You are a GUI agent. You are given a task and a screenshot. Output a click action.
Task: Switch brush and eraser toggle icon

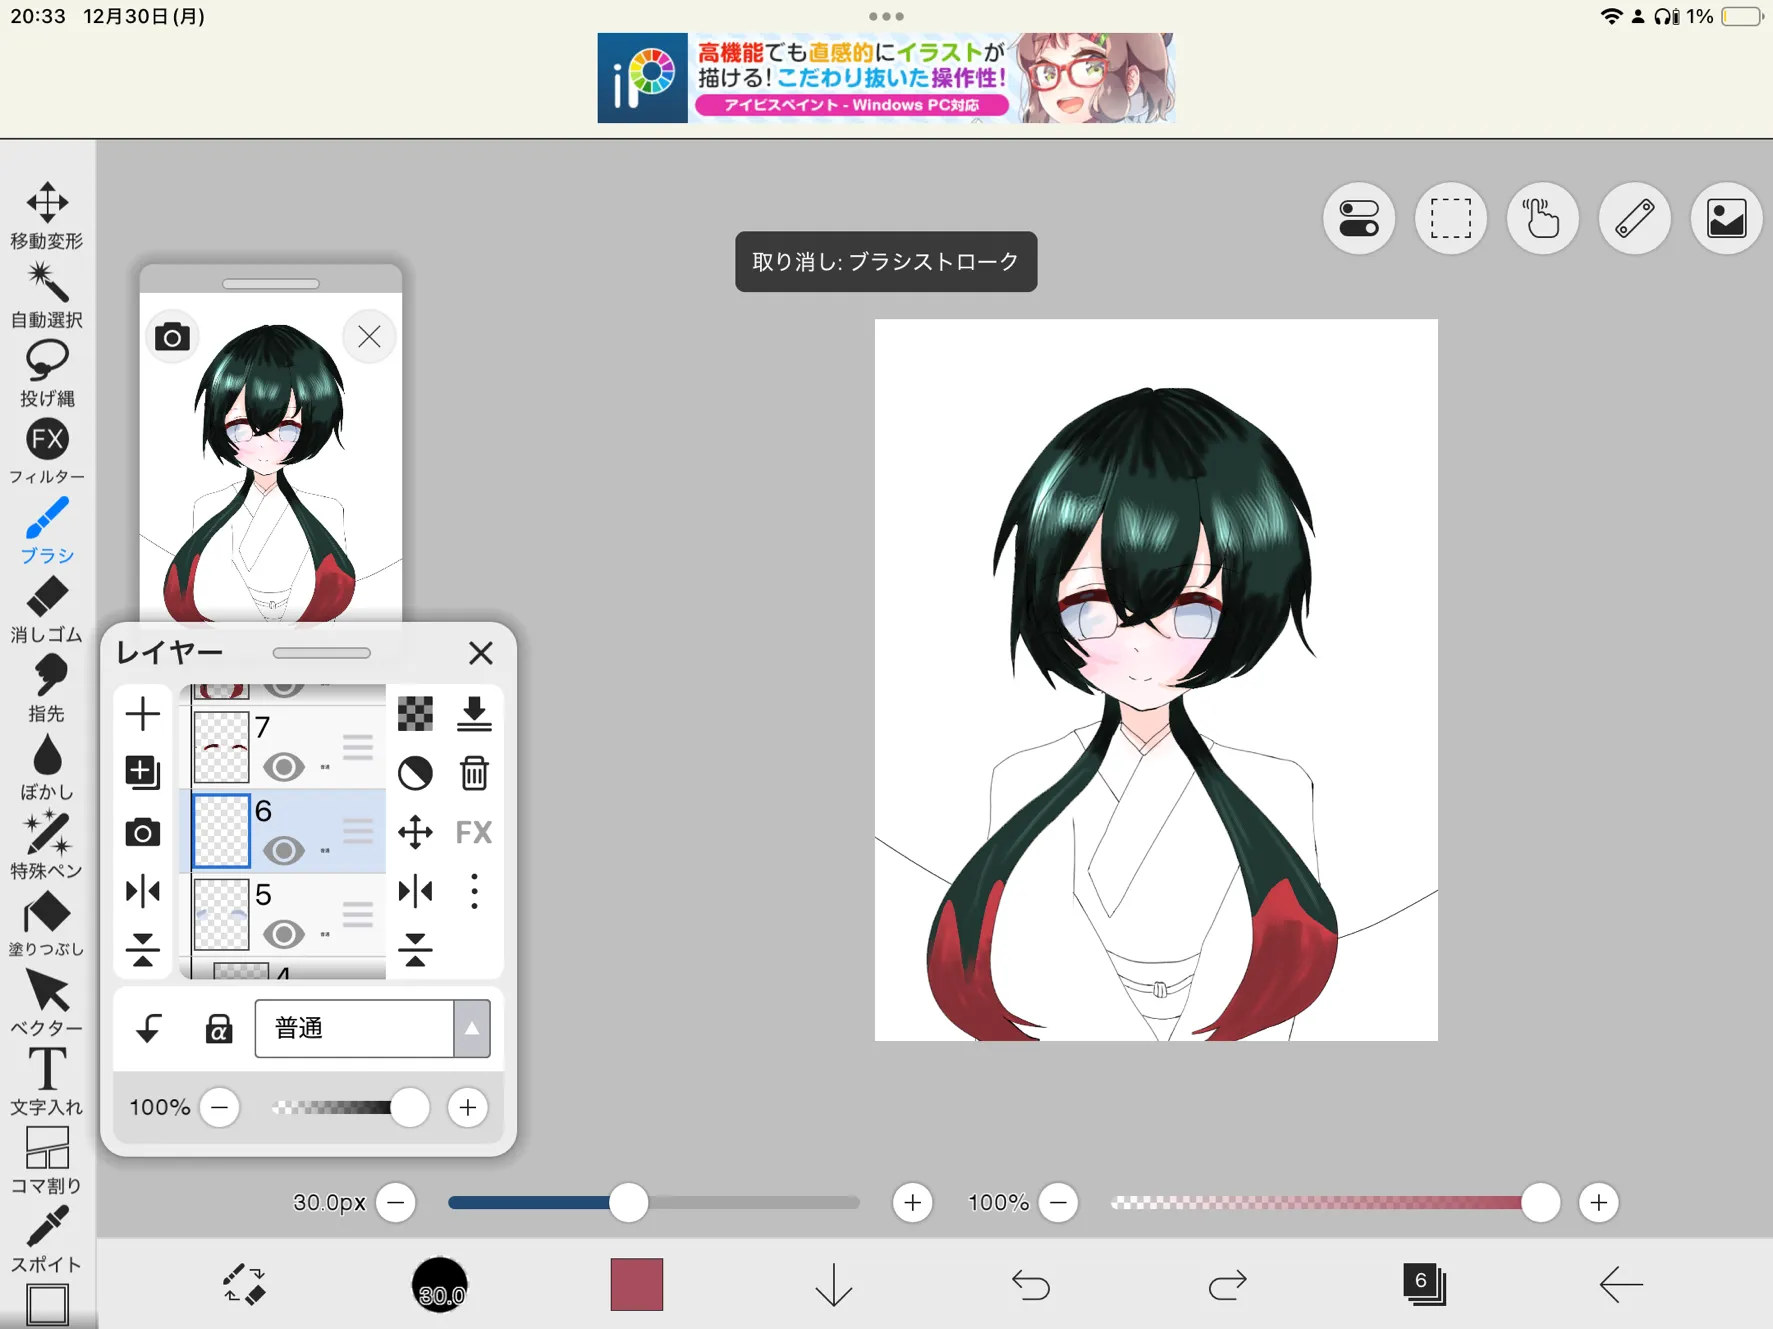point(243,1284)
